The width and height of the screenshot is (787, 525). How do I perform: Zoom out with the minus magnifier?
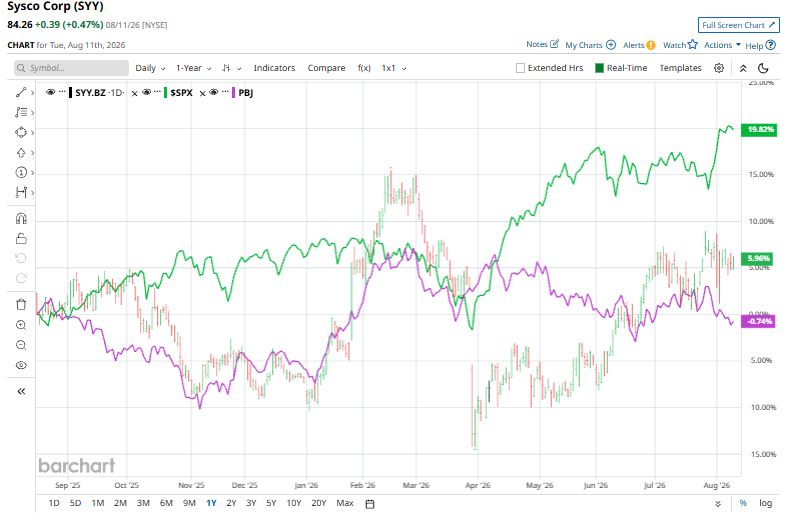point(21,345)
